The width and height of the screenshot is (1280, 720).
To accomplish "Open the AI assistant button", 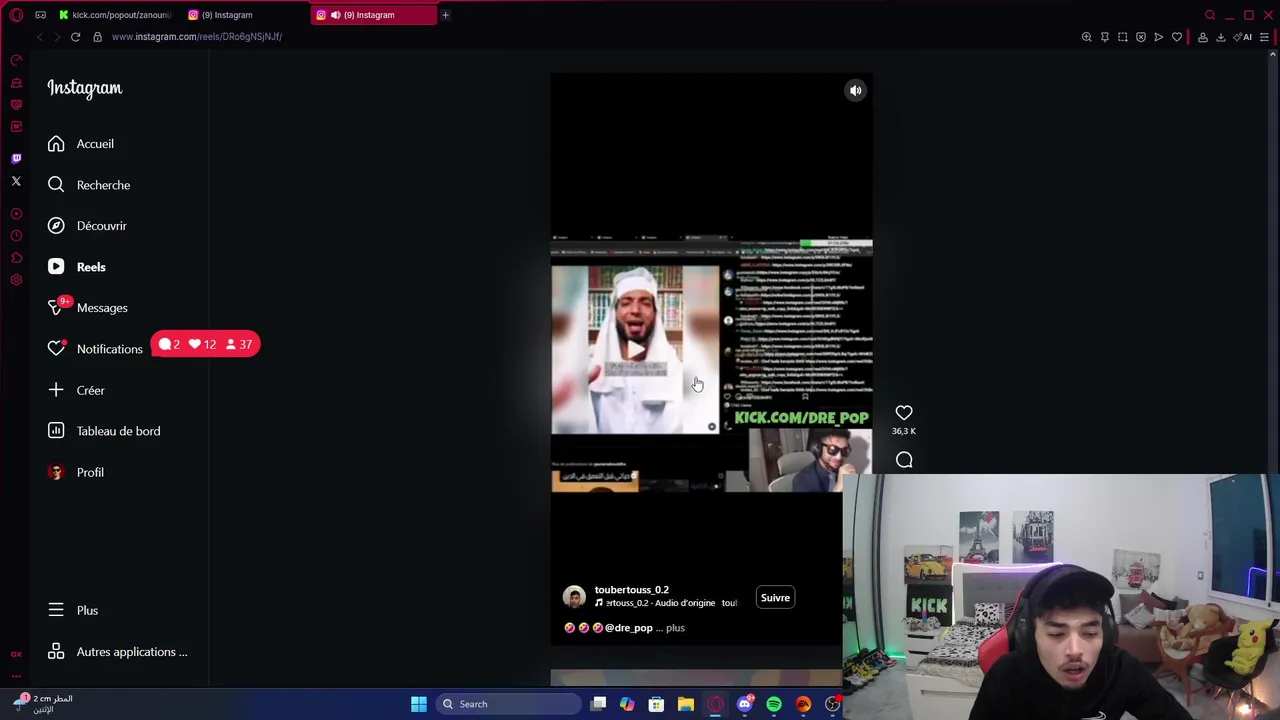I will (x=1243, y=37).
